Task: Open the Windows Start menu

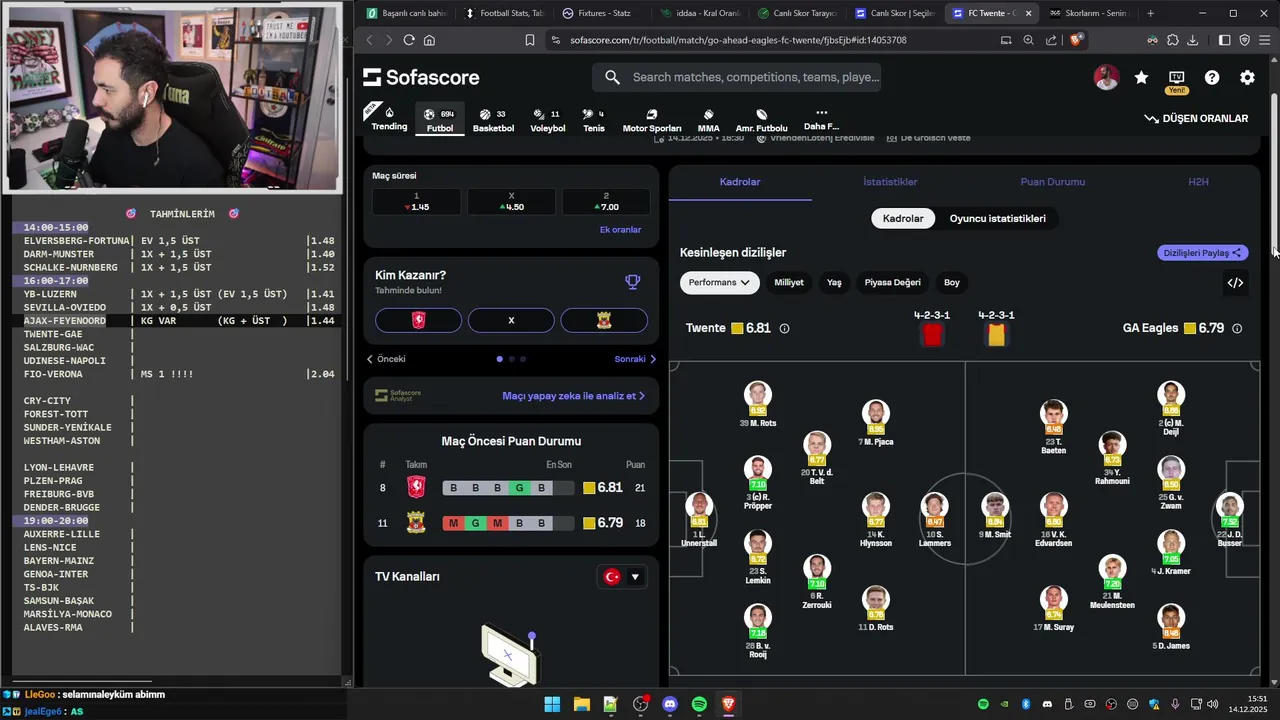Action: pos(552,704)
